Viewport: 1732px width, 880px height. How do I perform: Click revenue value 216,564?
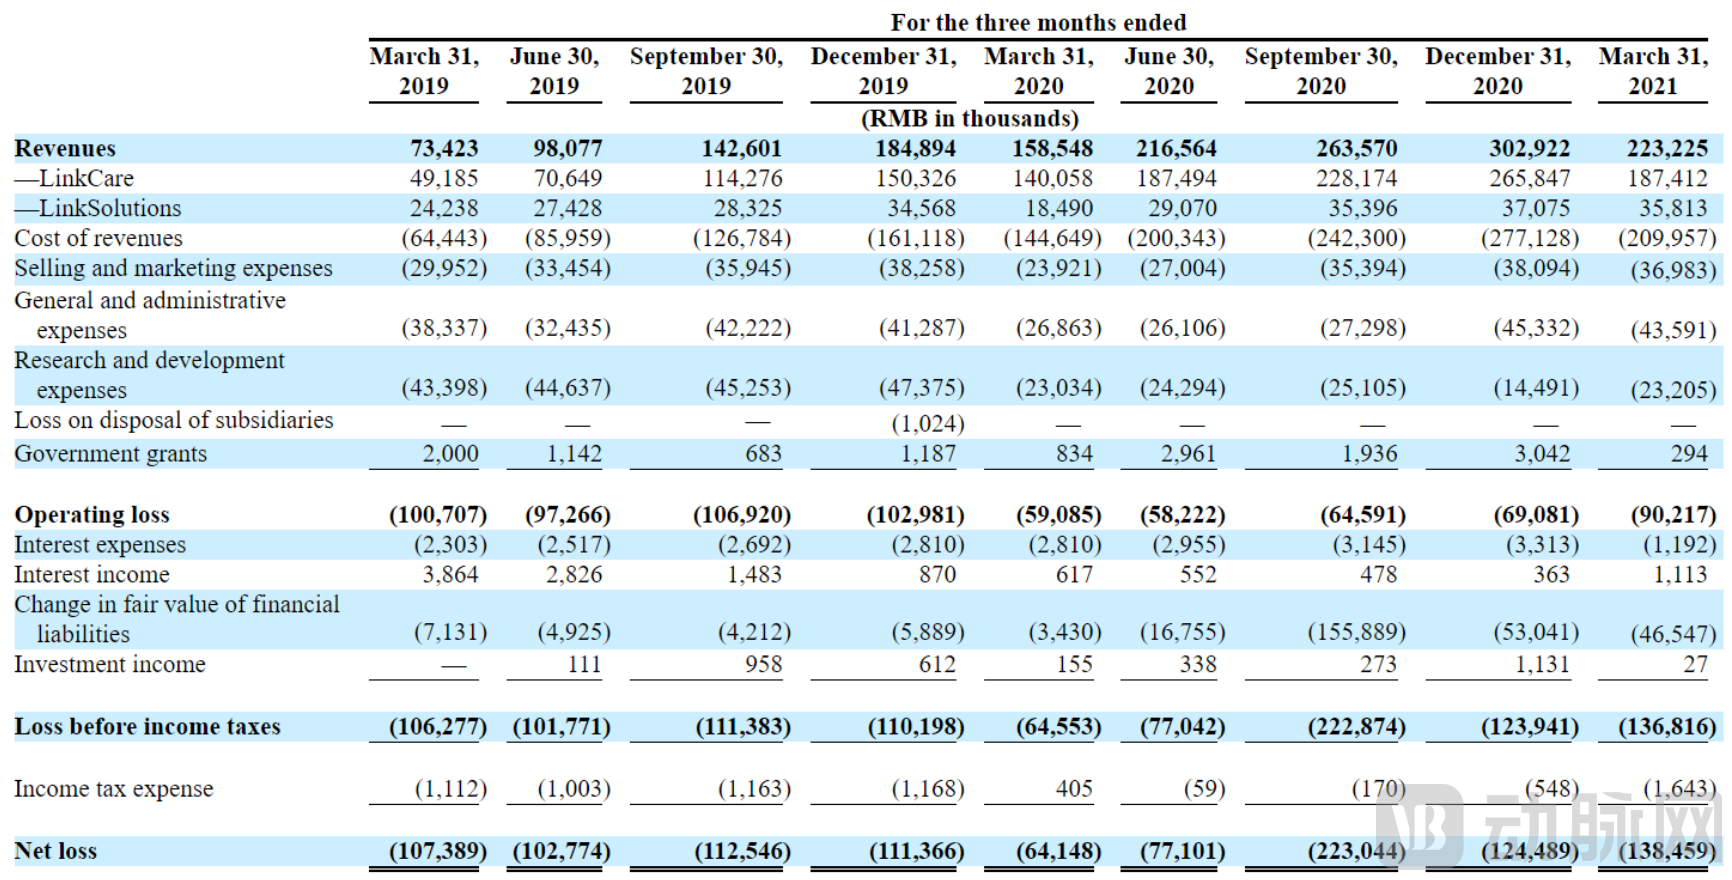coord(1176,149)
